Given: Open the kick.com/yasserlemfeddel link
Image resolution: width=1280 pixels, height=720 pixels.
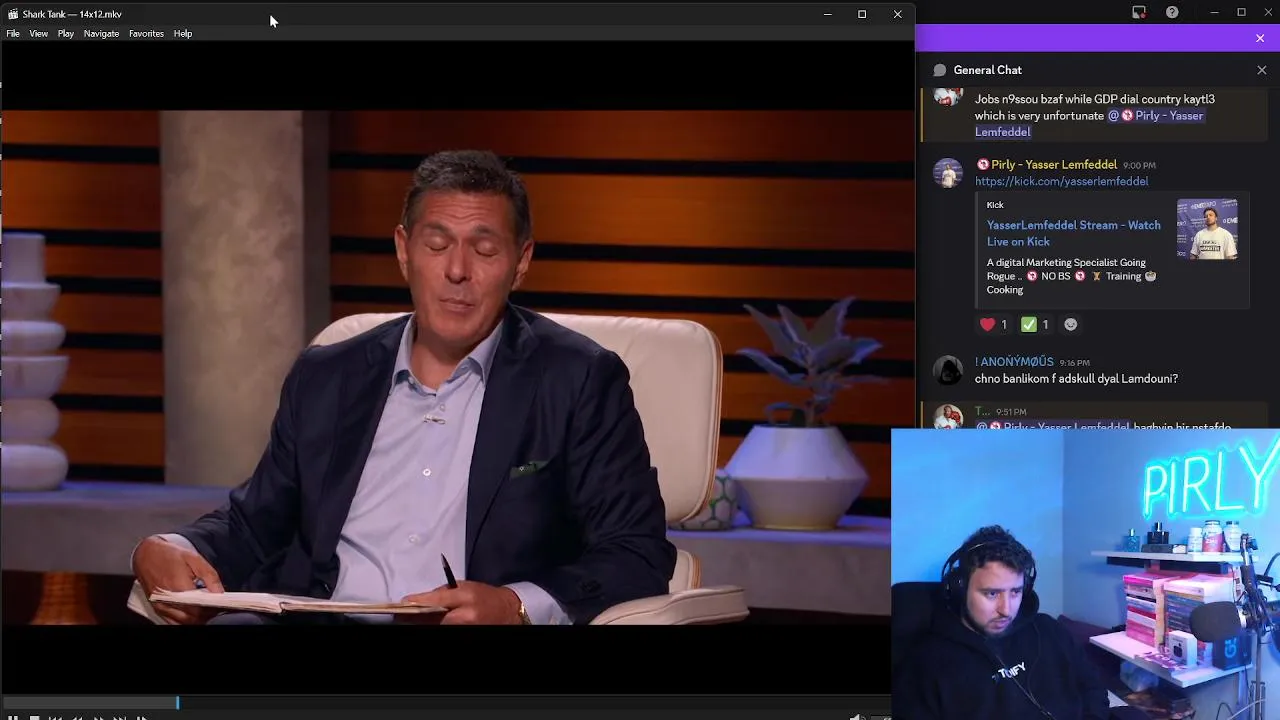Looking at the screenshot, I should click(x=1061, y=181).
